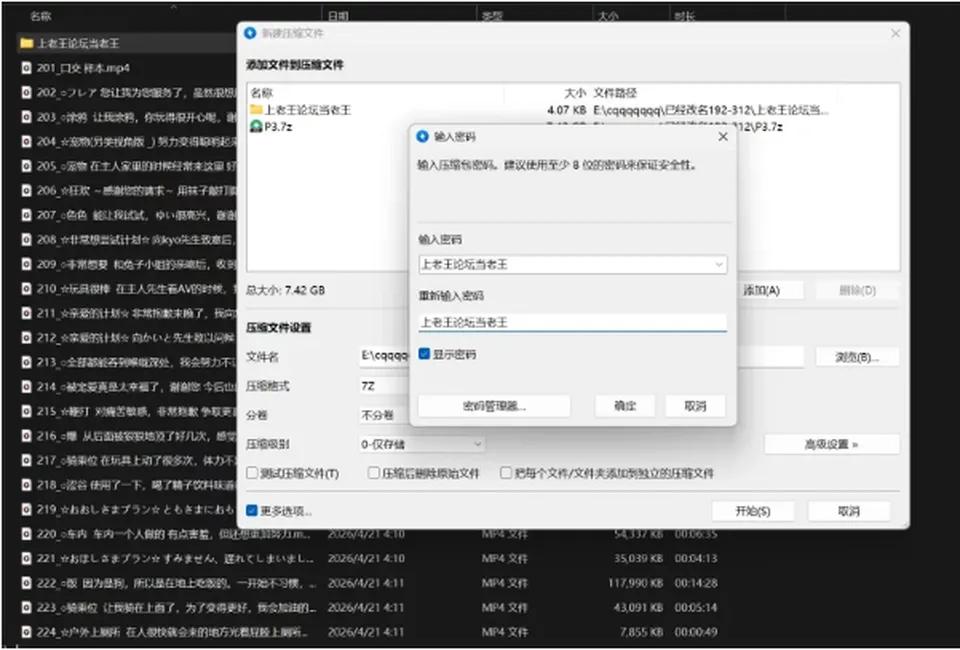Check 把每个文件/文件夹添加到独立的压缩文件 option
Screen dimensions: 960x650
point(506,473)
